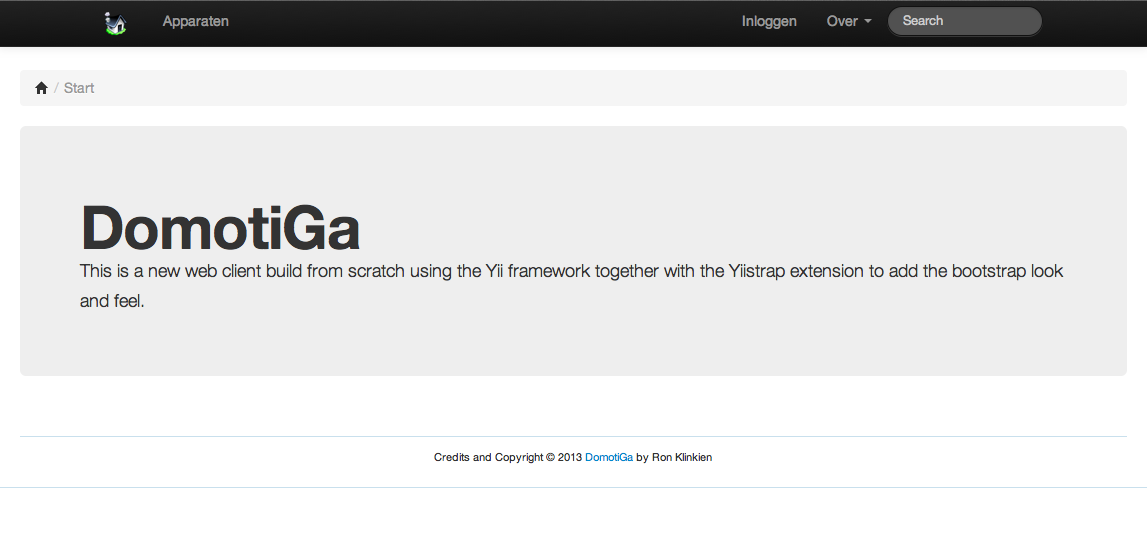Click the home icon in the breadcrumb

tap(41, 88)
